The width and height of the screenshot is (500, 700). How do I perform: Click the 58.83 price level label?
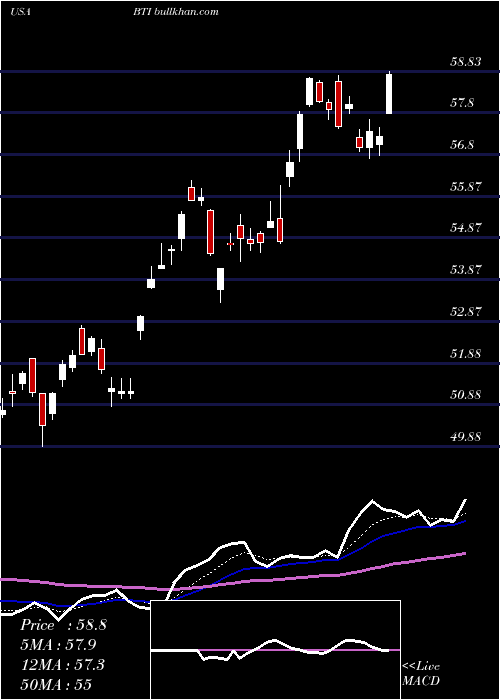(x=466, y=62)
